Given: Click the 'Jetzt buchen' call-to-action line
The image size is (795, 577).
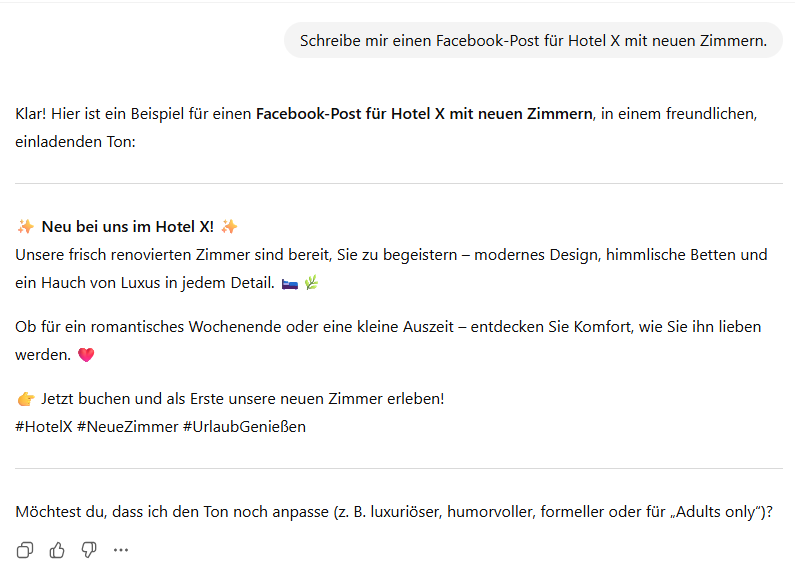Looking at the screenshot, I should coord(242,399).
